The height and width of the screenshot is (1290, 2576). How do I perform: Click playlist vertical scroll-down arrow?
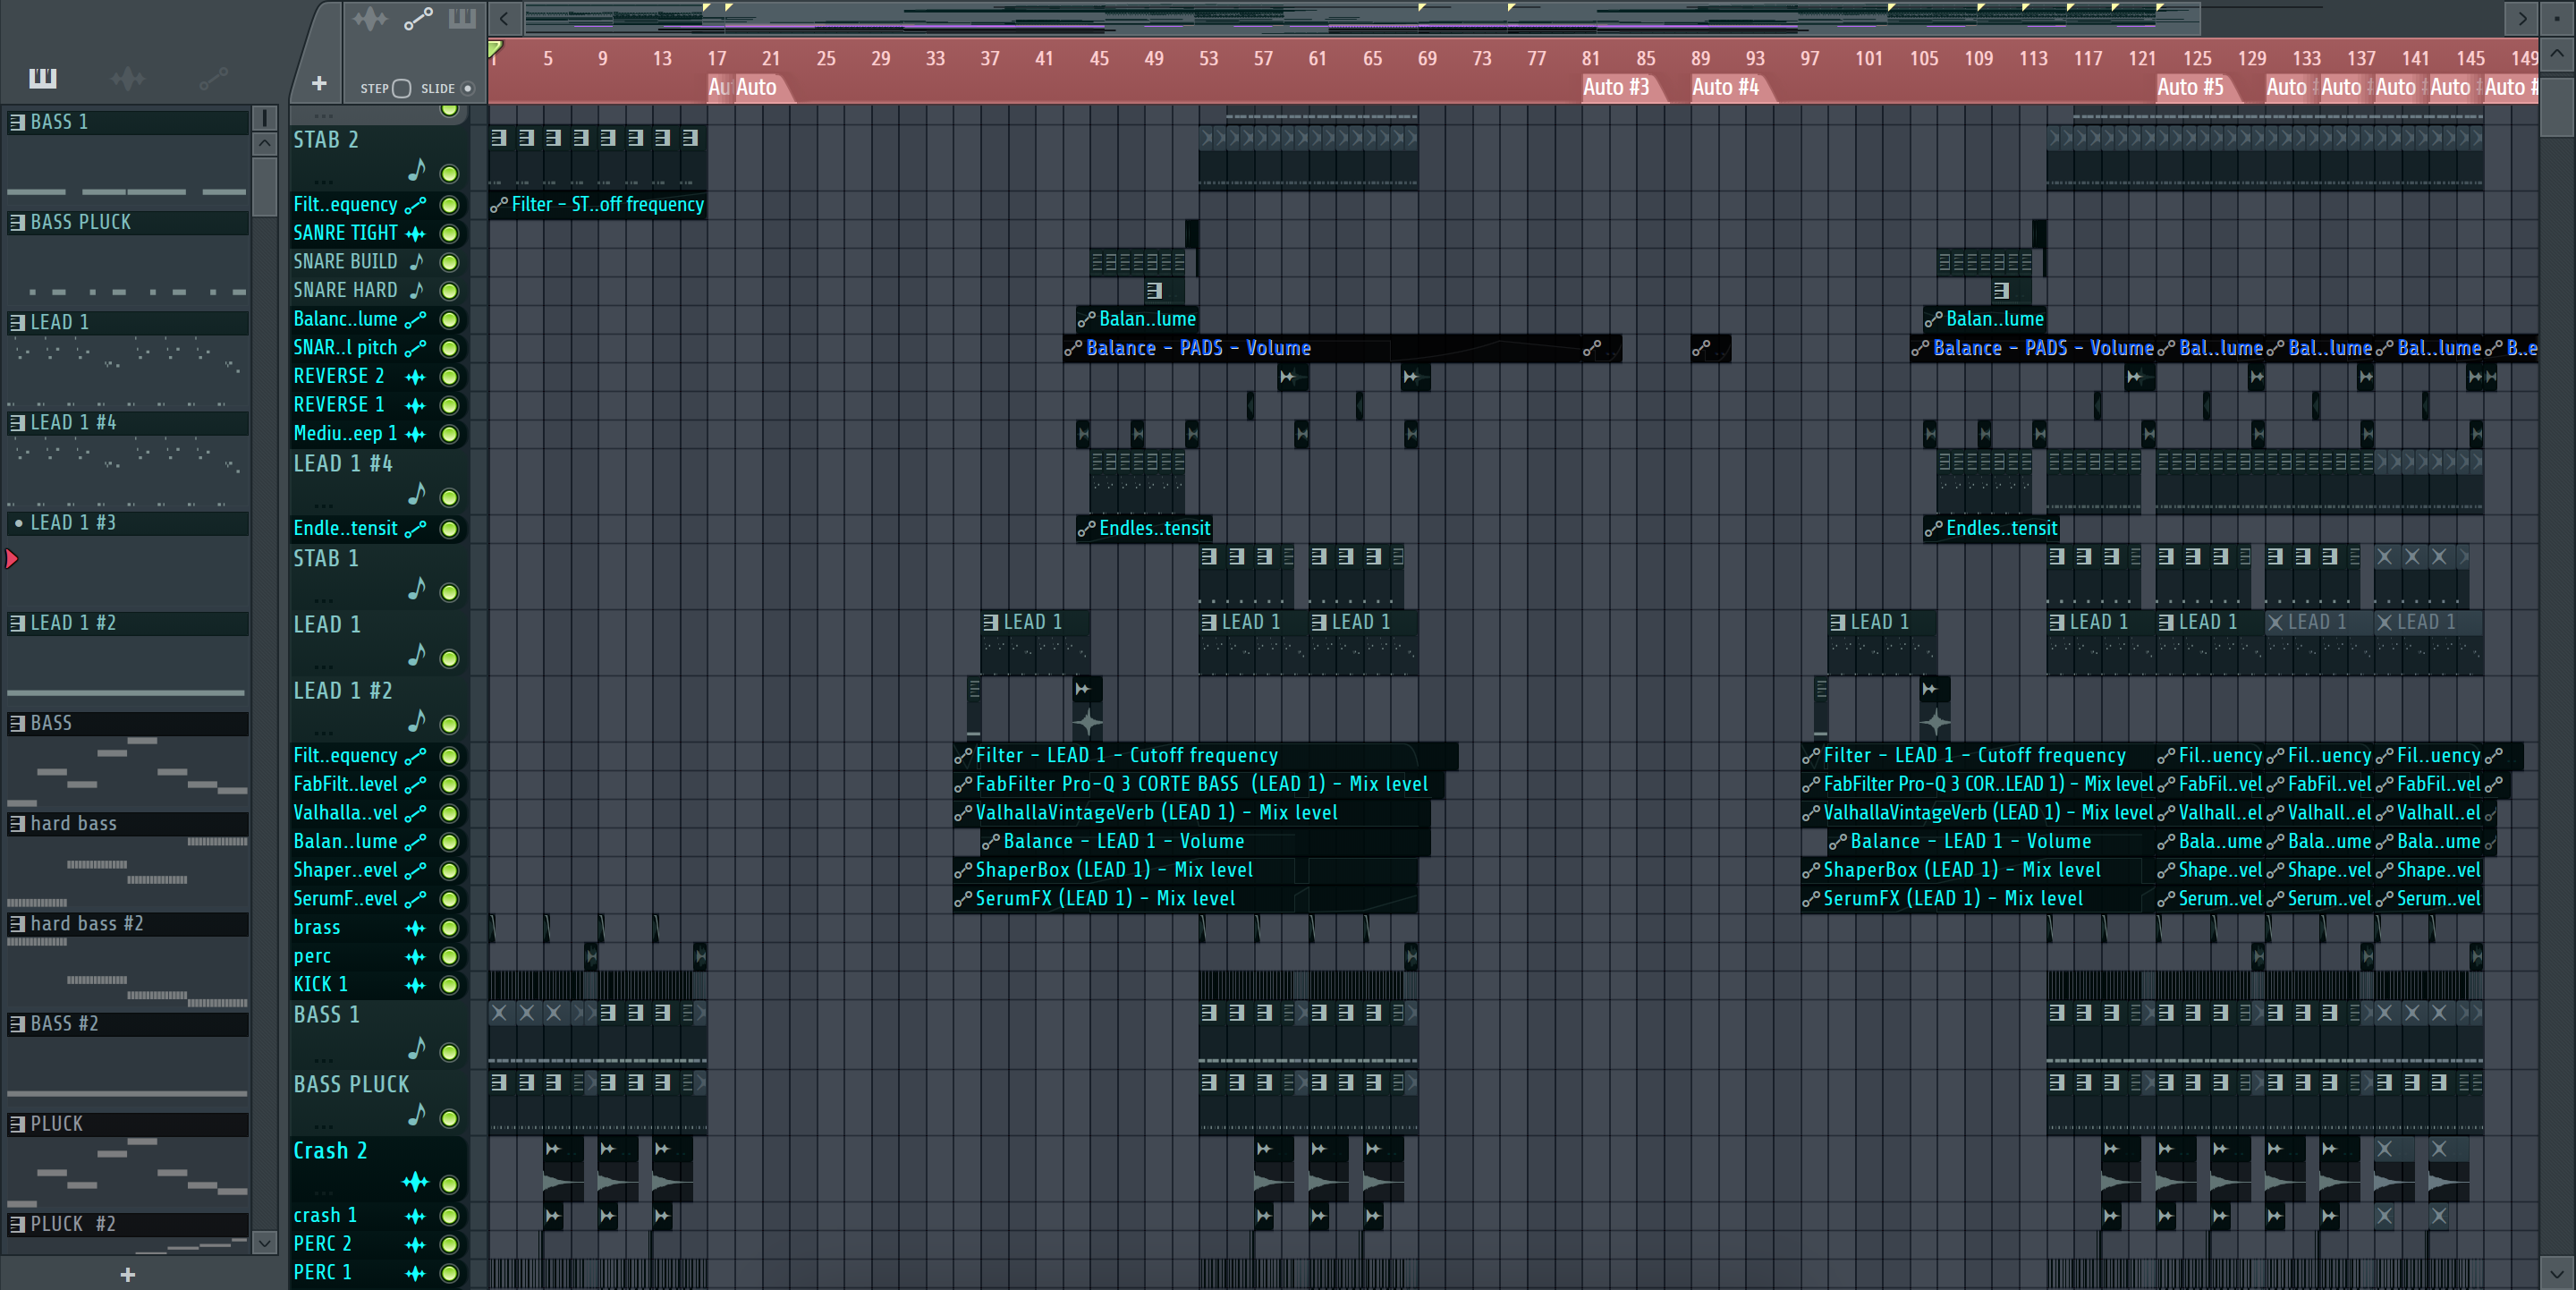point(2557,1274)
